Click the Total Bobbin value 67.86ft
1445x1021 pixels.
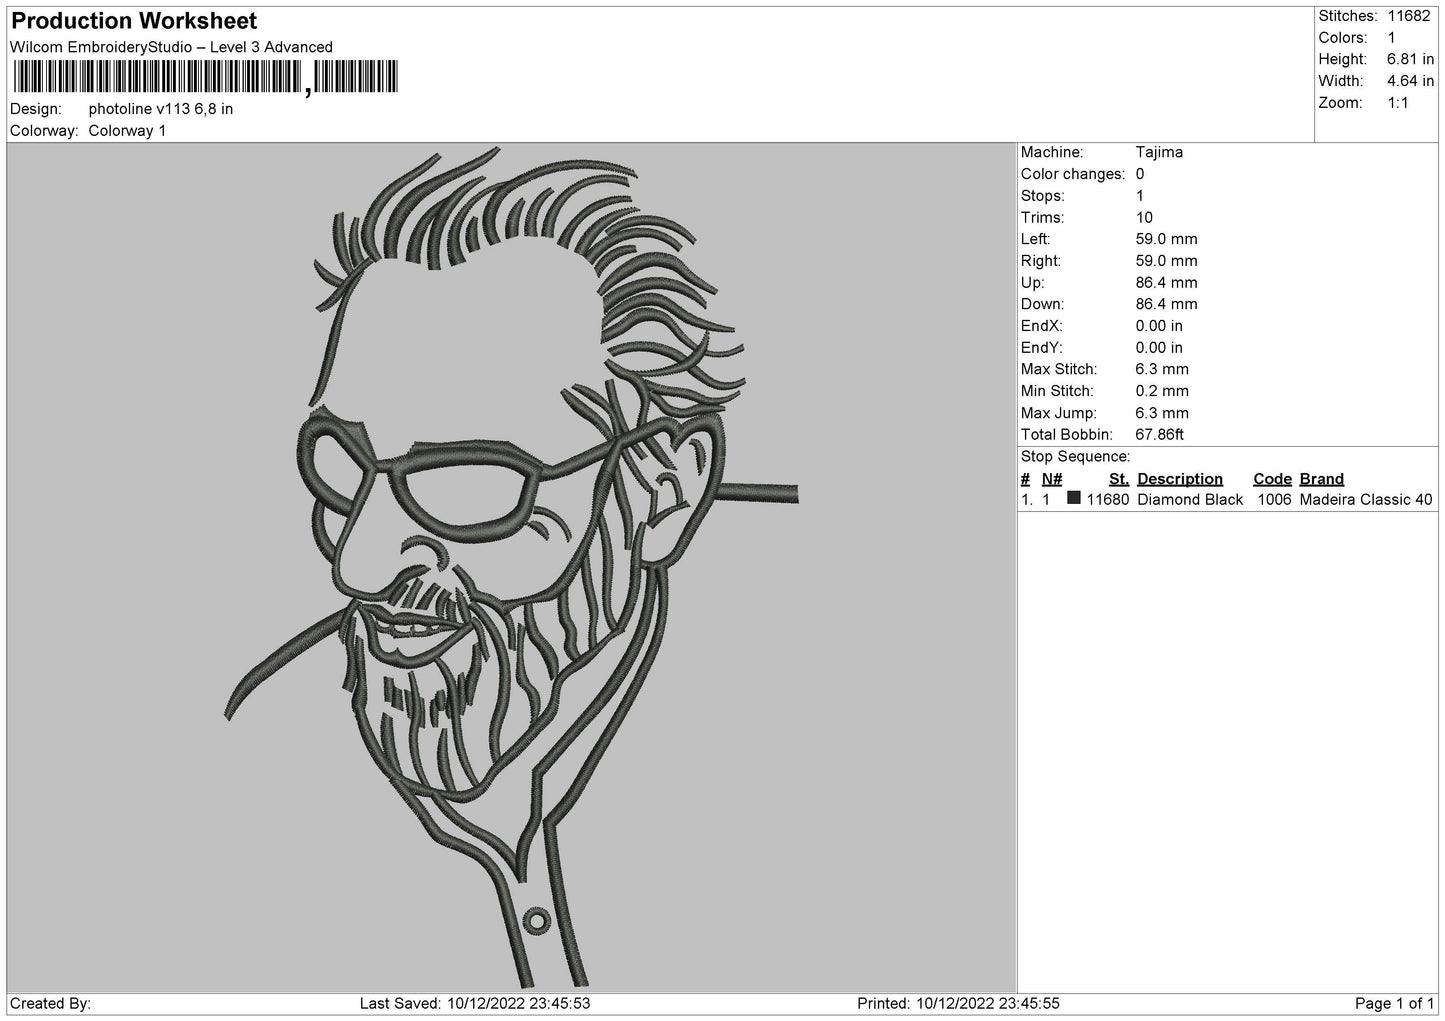tap(1160, 435)
